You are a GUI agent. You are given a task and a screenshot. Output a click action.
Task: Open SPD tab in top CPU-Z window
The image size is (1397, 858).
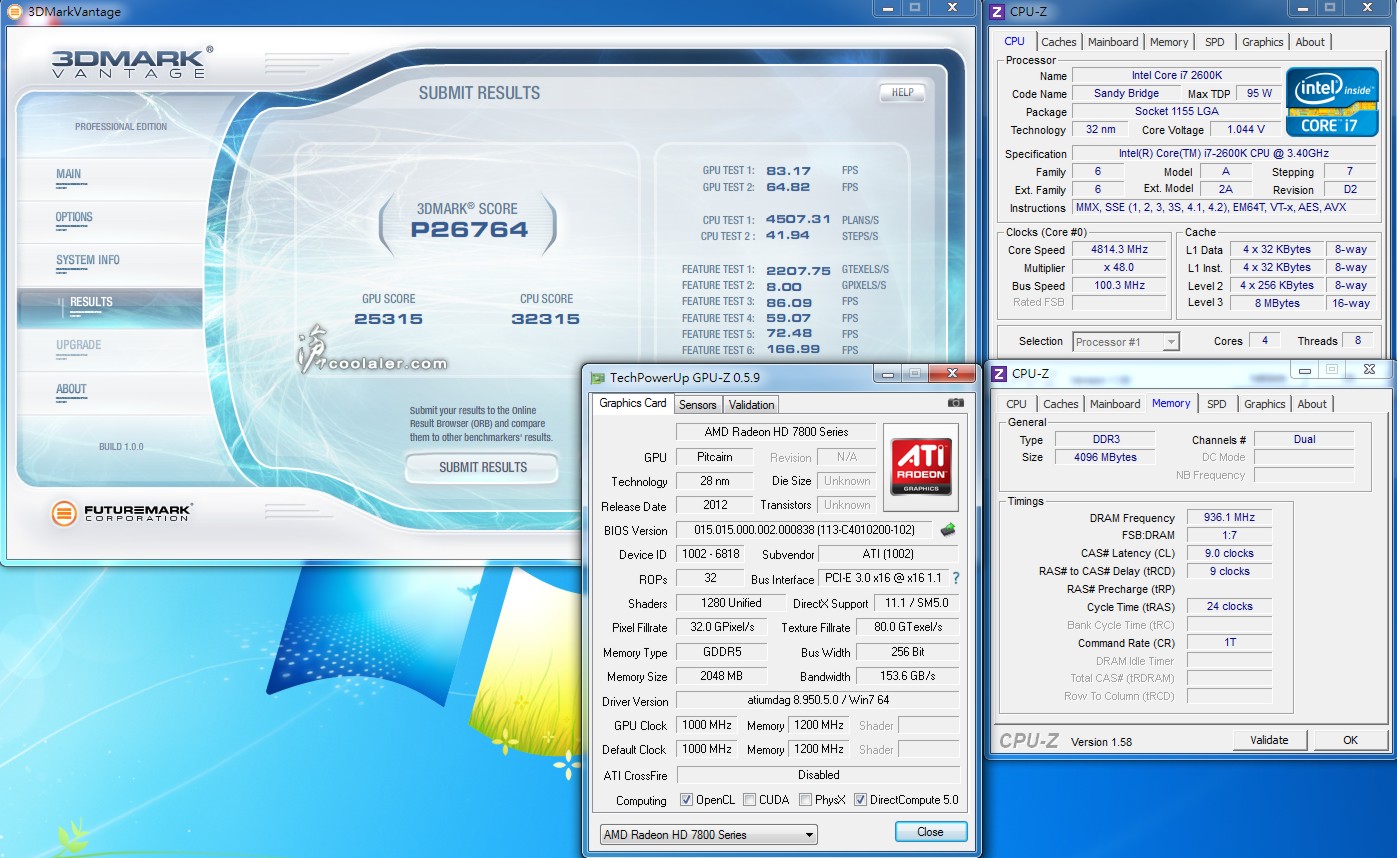1214,42
